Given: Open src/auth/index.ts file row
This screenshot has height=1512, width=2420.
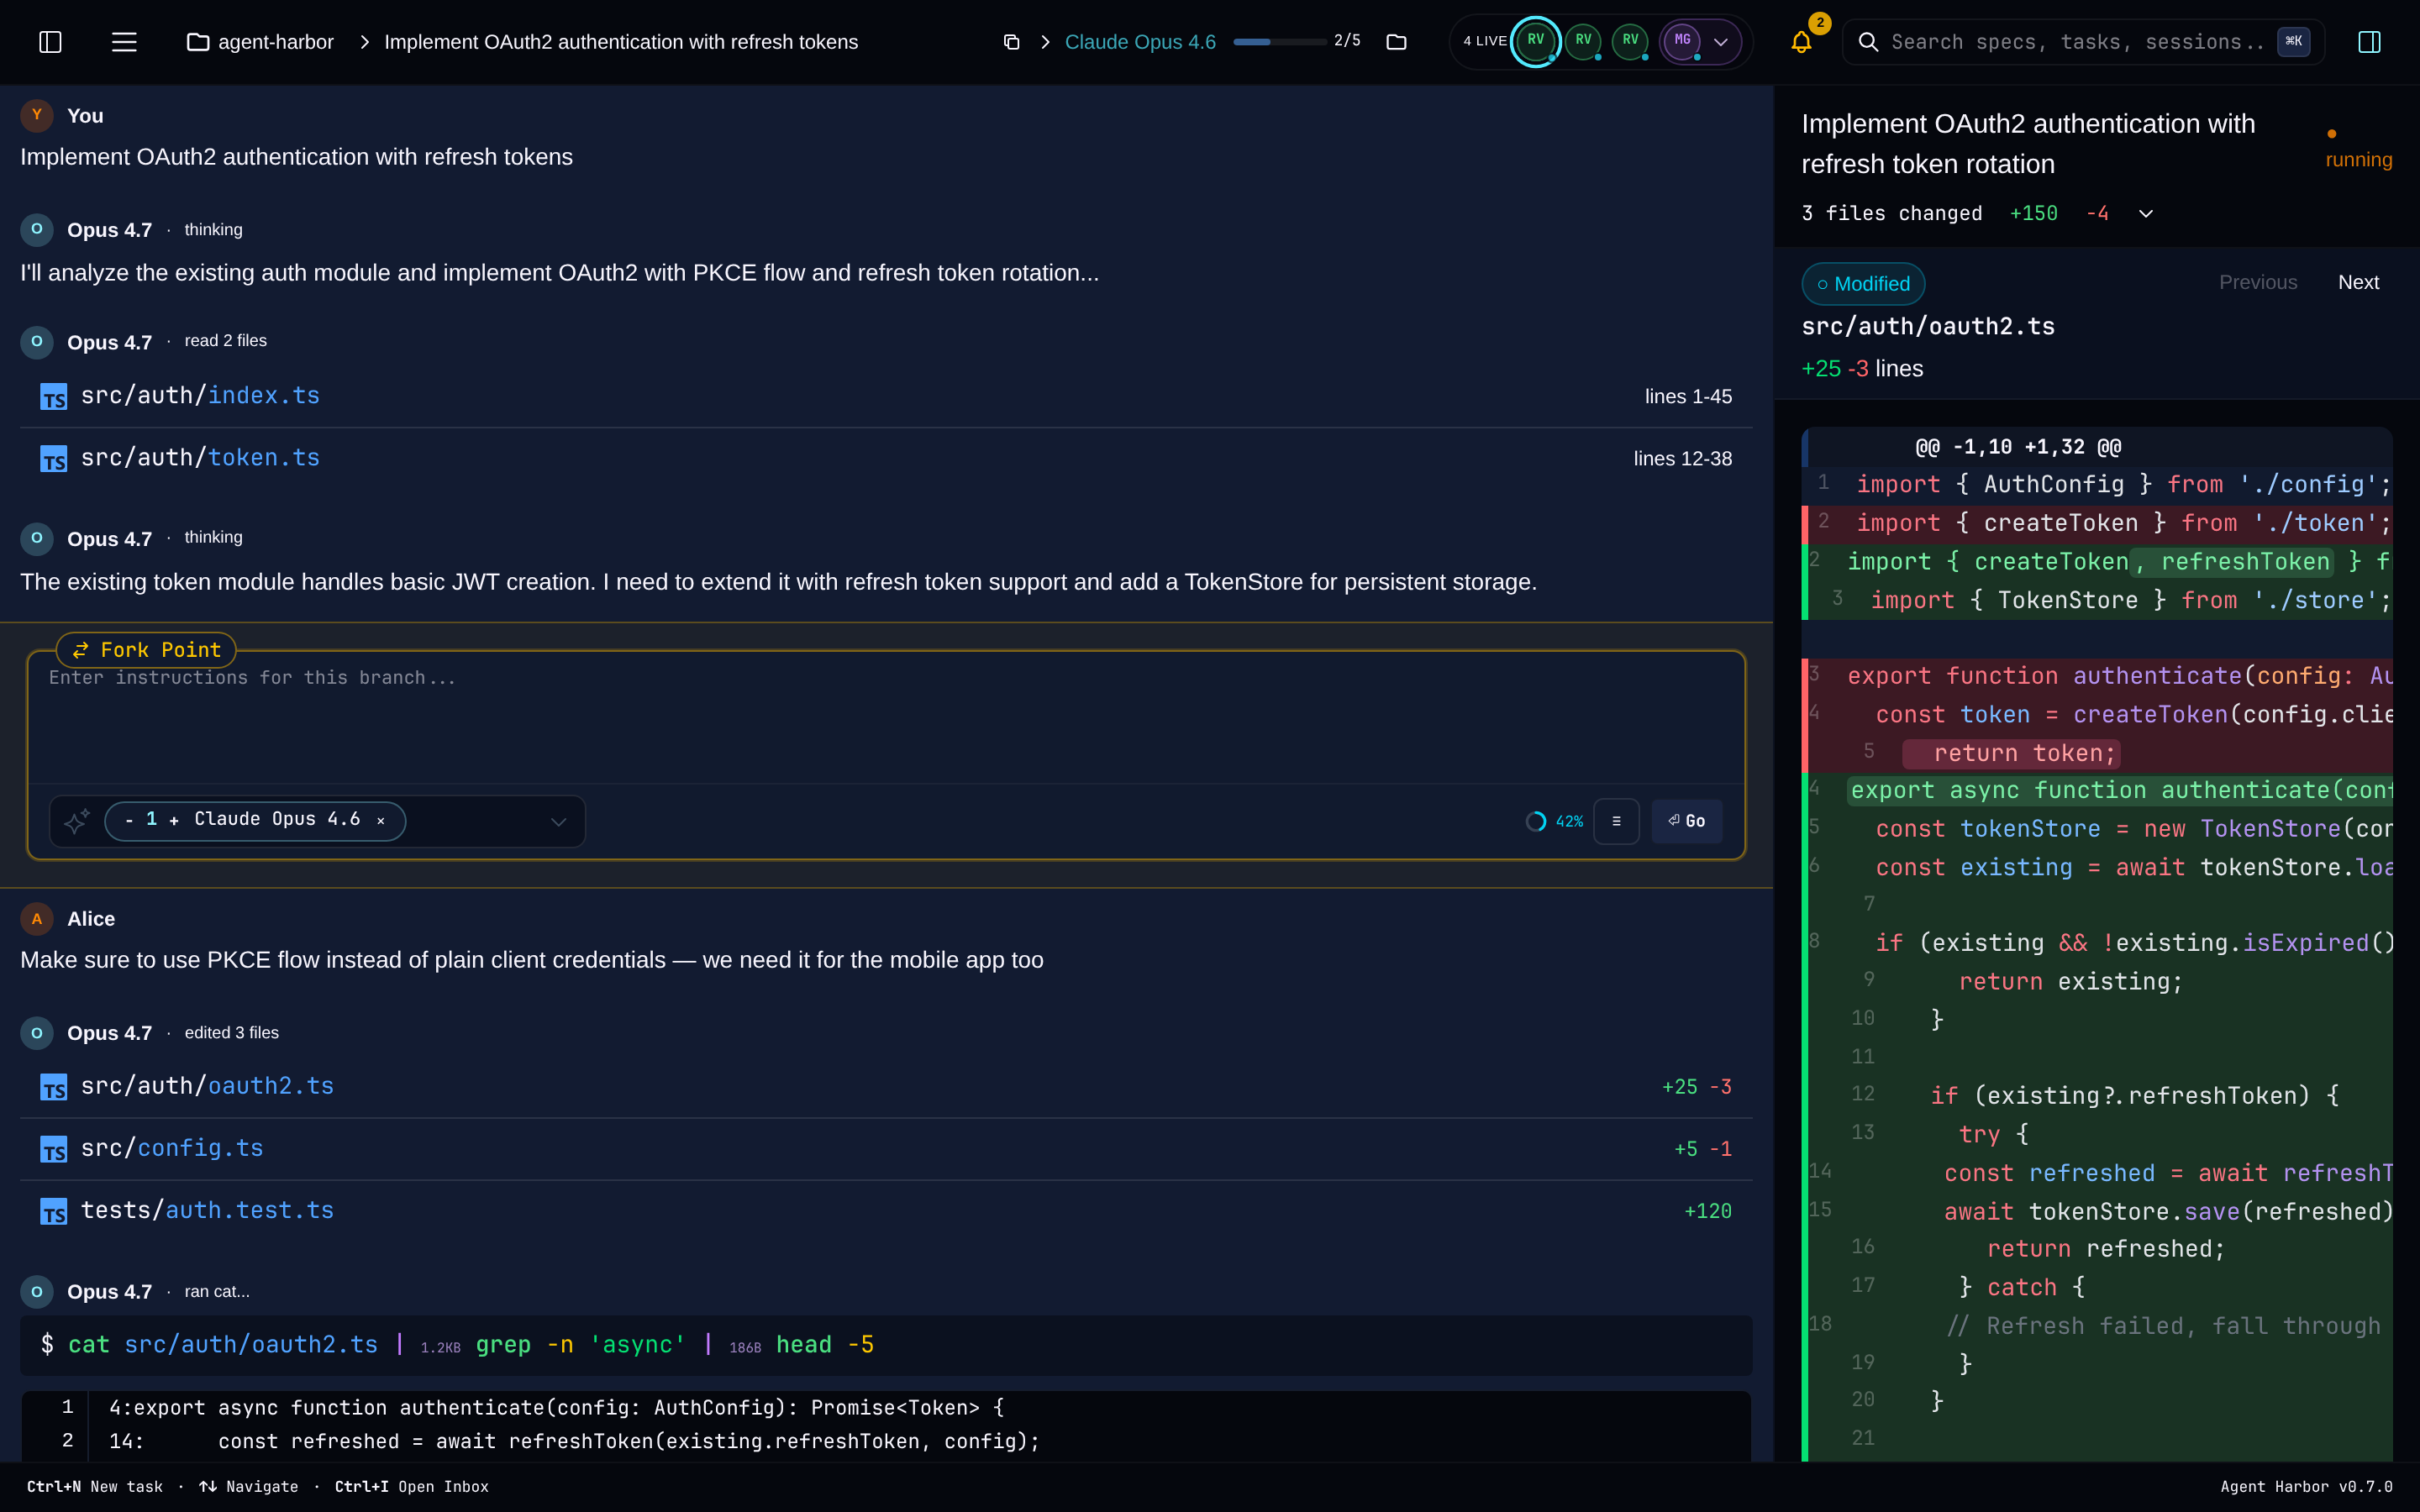Looking at the screenshot, I should coord(886,396).
